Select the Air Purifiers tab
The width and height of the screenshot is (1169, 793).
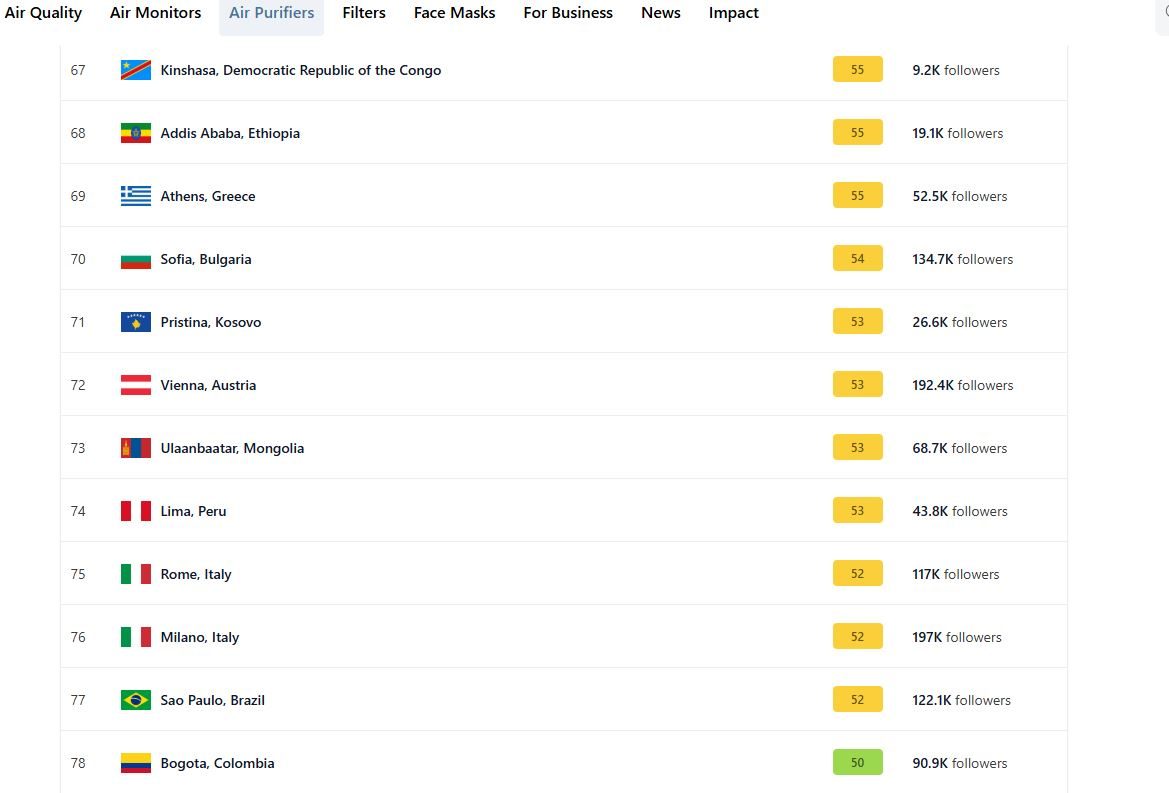pos(271,13)
